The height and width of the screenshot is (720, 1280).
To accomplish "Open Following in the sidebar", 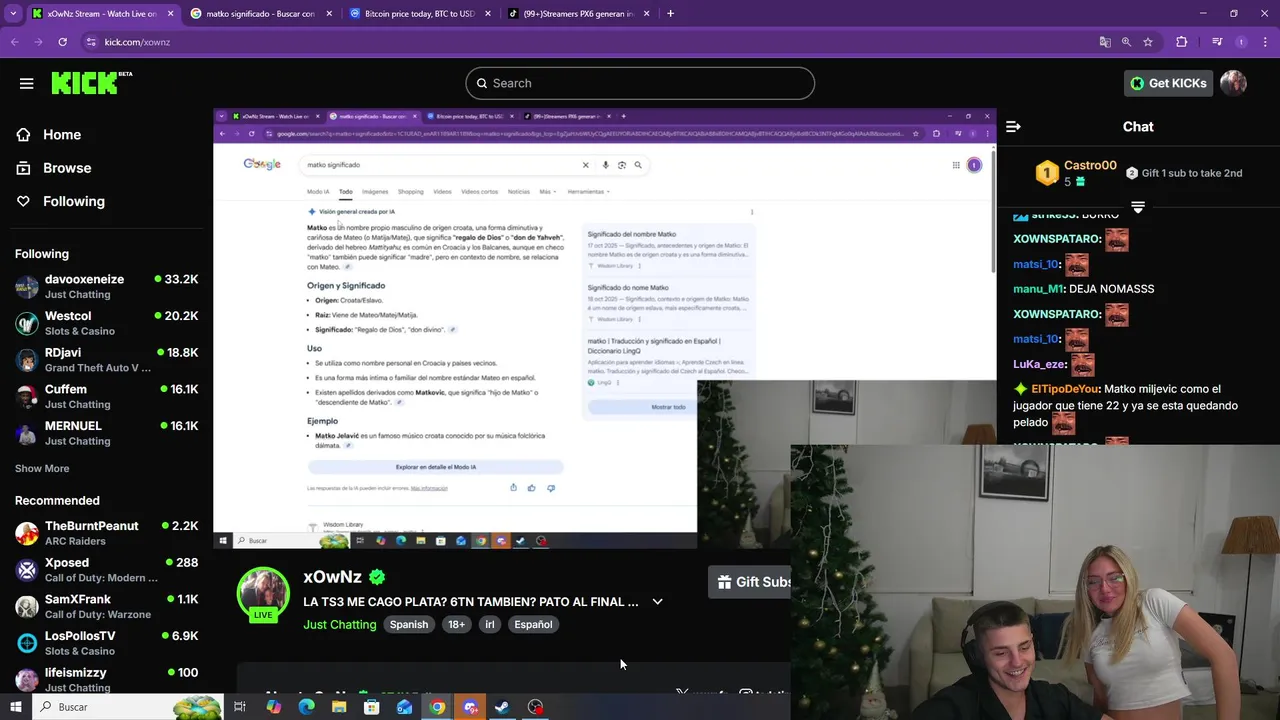I will [73, 201].
